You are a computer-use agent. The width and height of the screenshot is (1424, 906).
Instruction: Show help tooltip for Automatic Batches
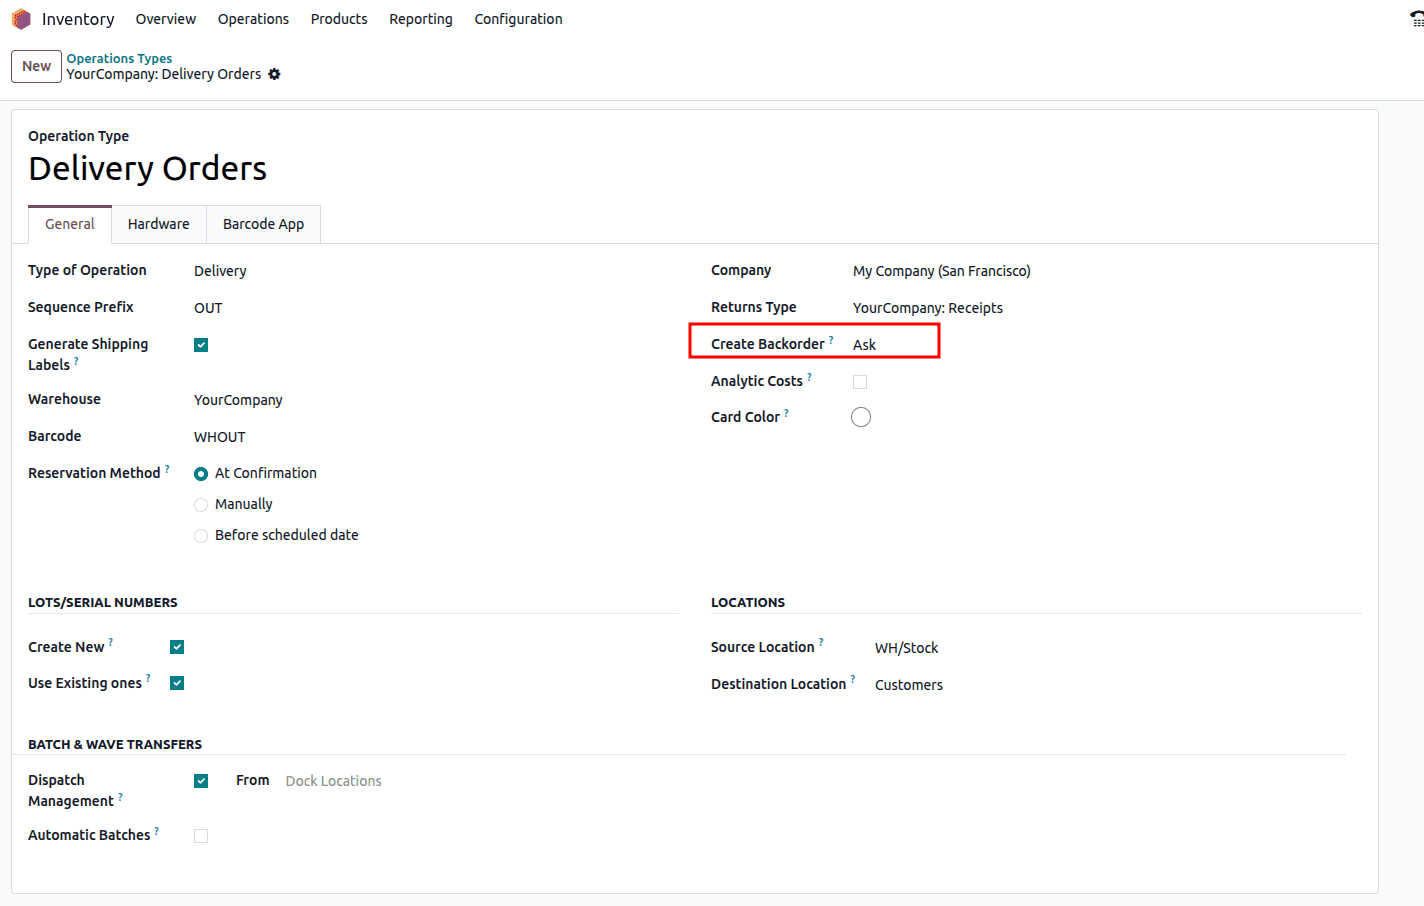[157, 830]
